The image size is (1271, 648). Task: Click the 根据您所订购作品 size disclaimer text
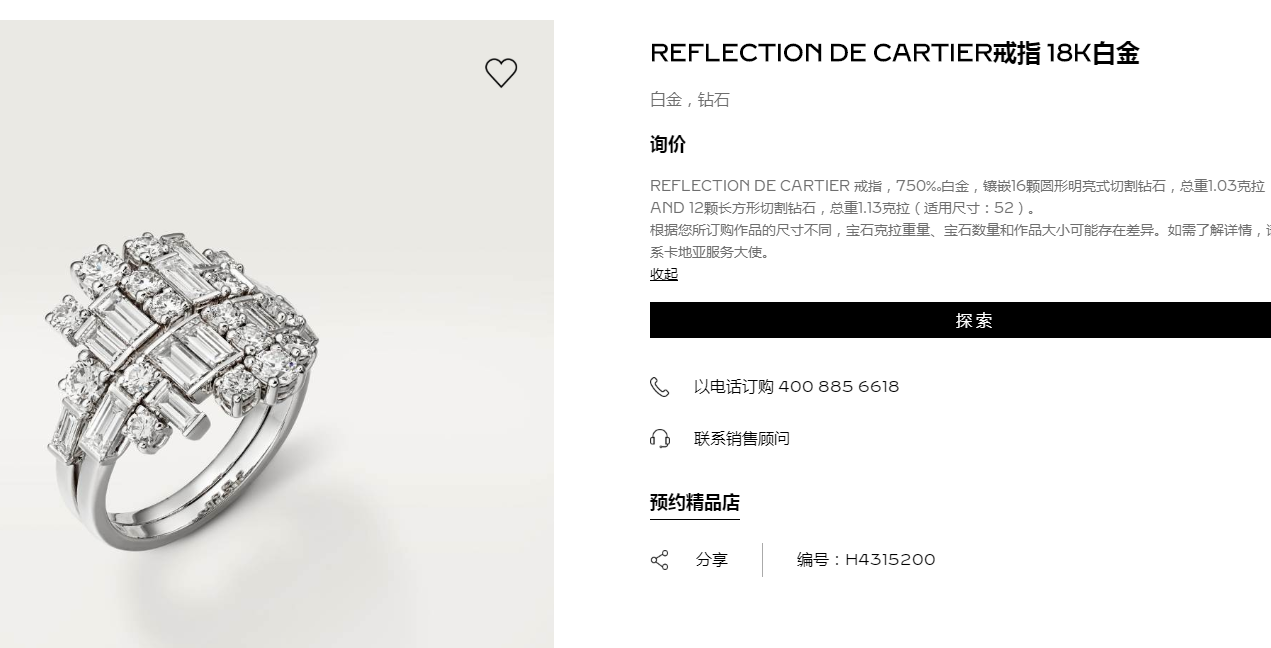(960, 230)
